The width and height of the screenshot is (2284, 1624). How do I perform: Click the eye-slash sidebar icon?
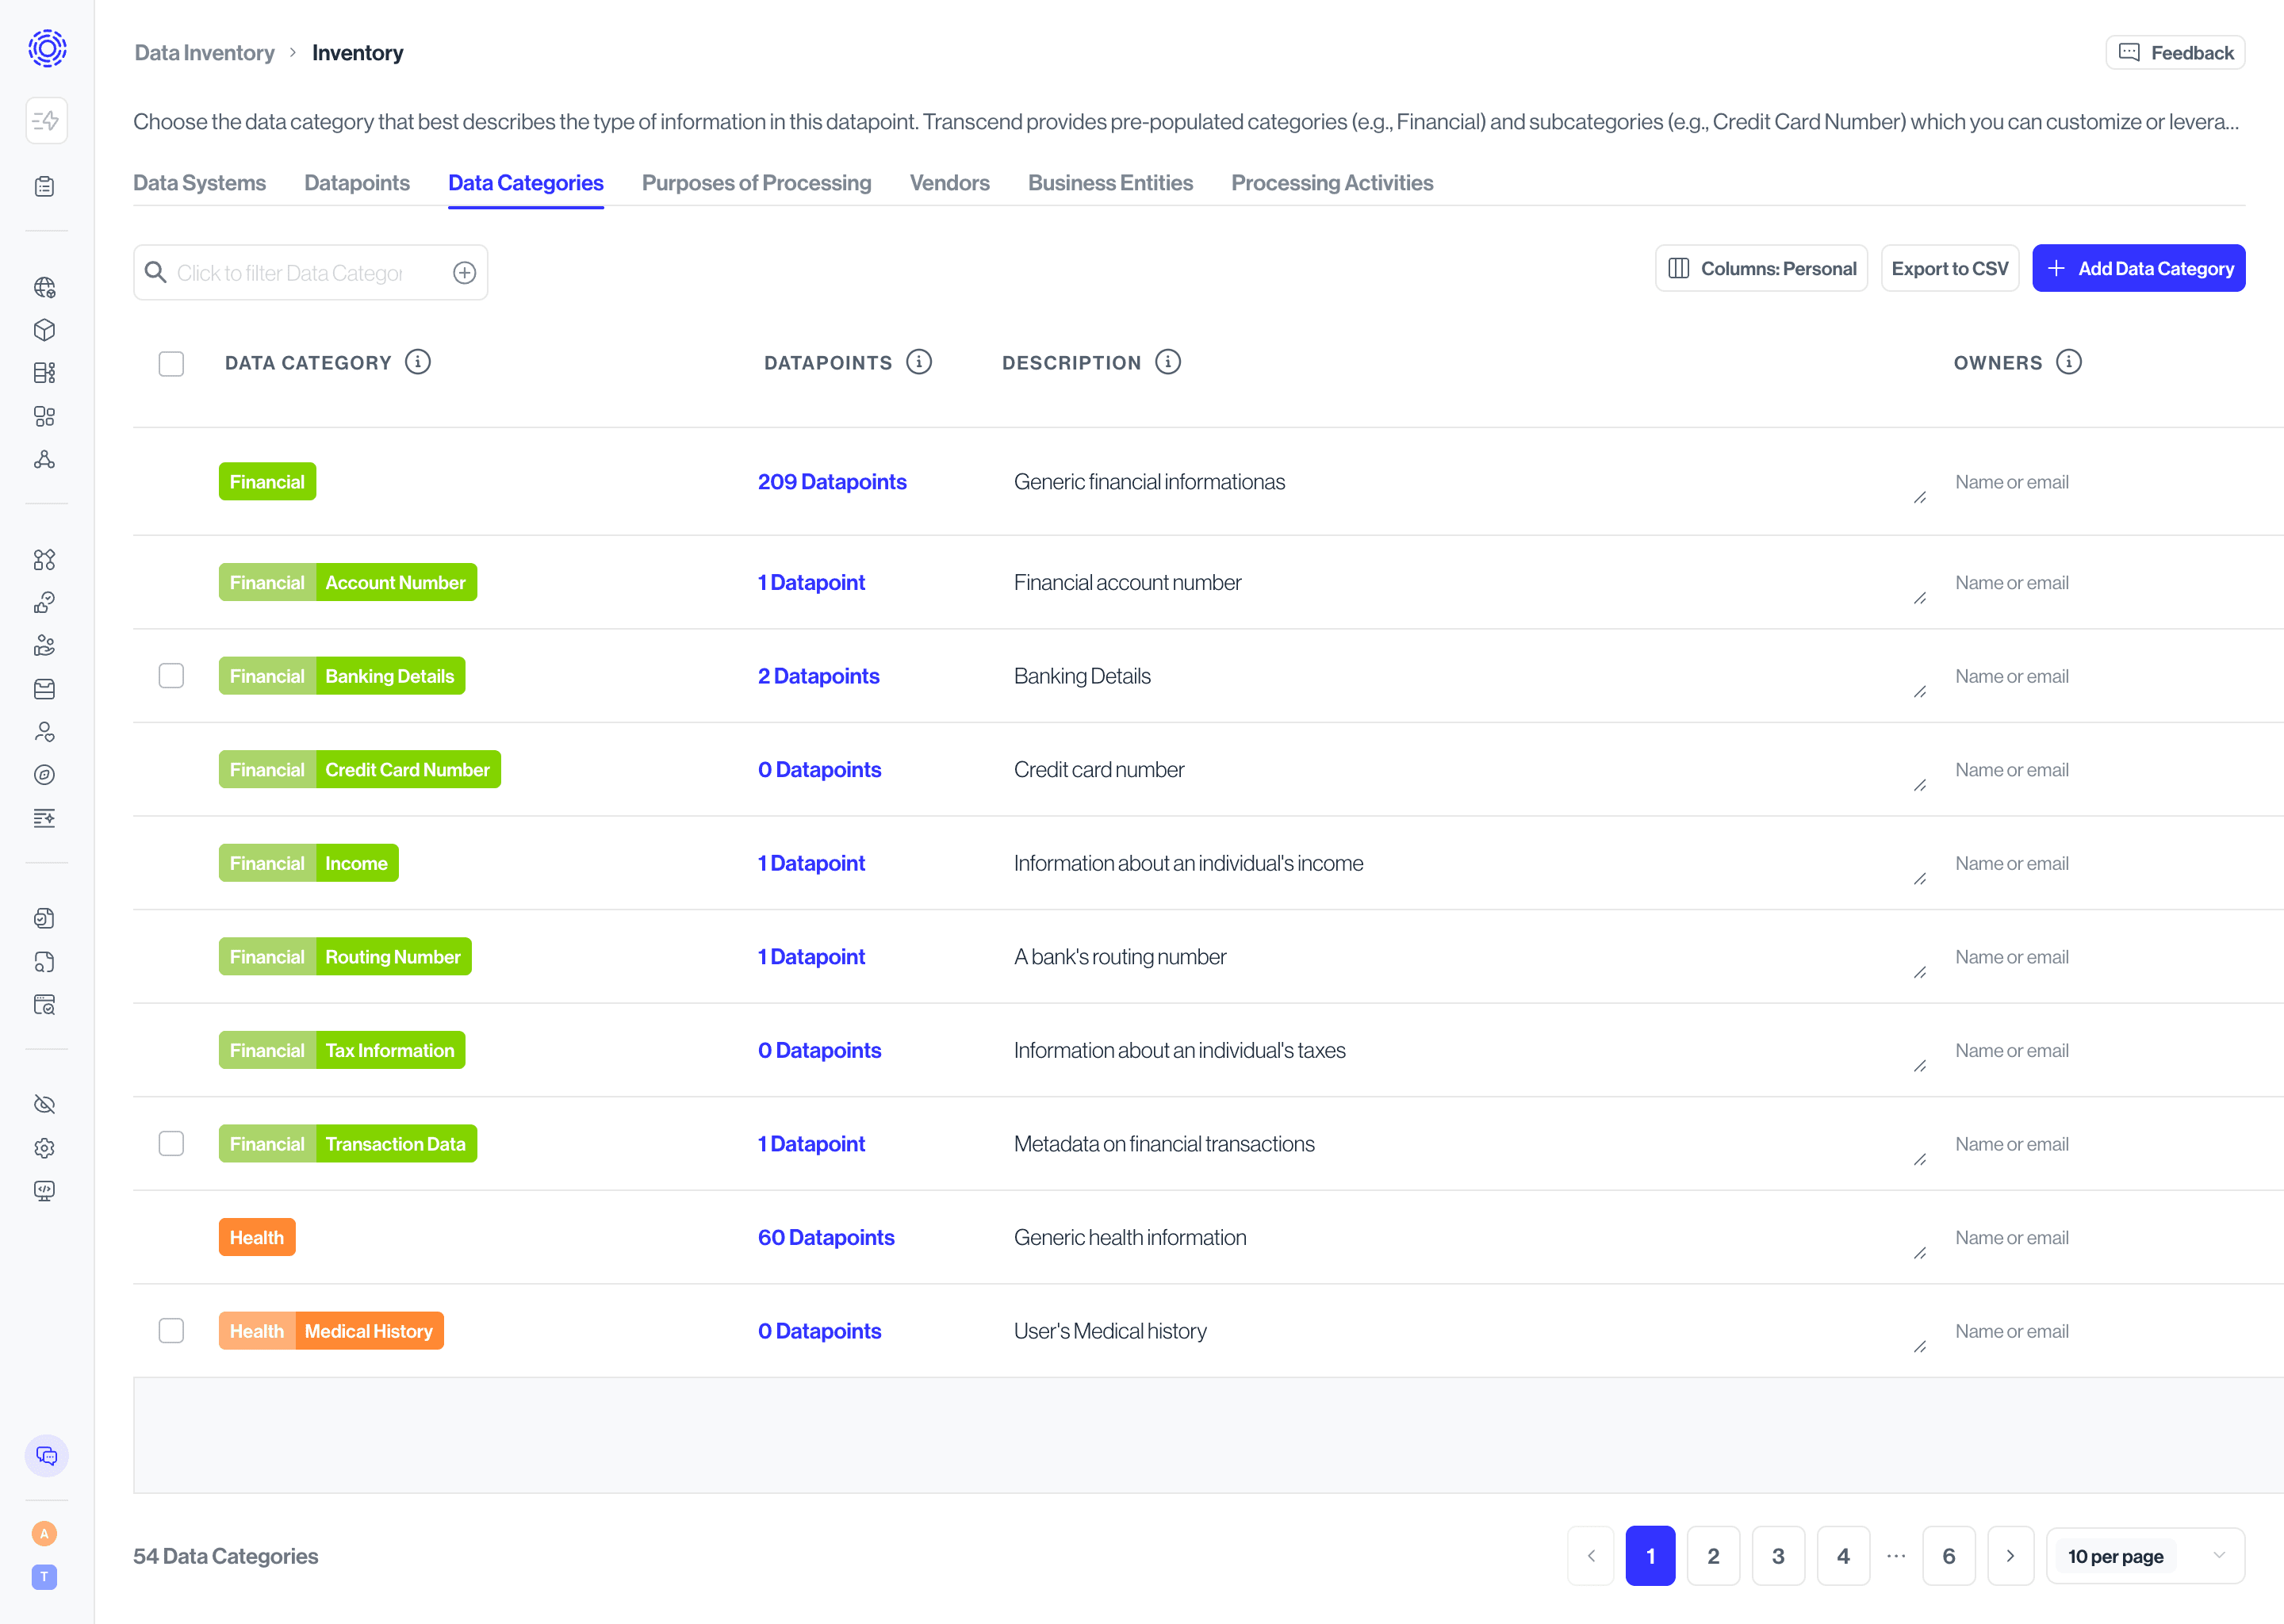pyautogui.click(x=44, y=1104)
